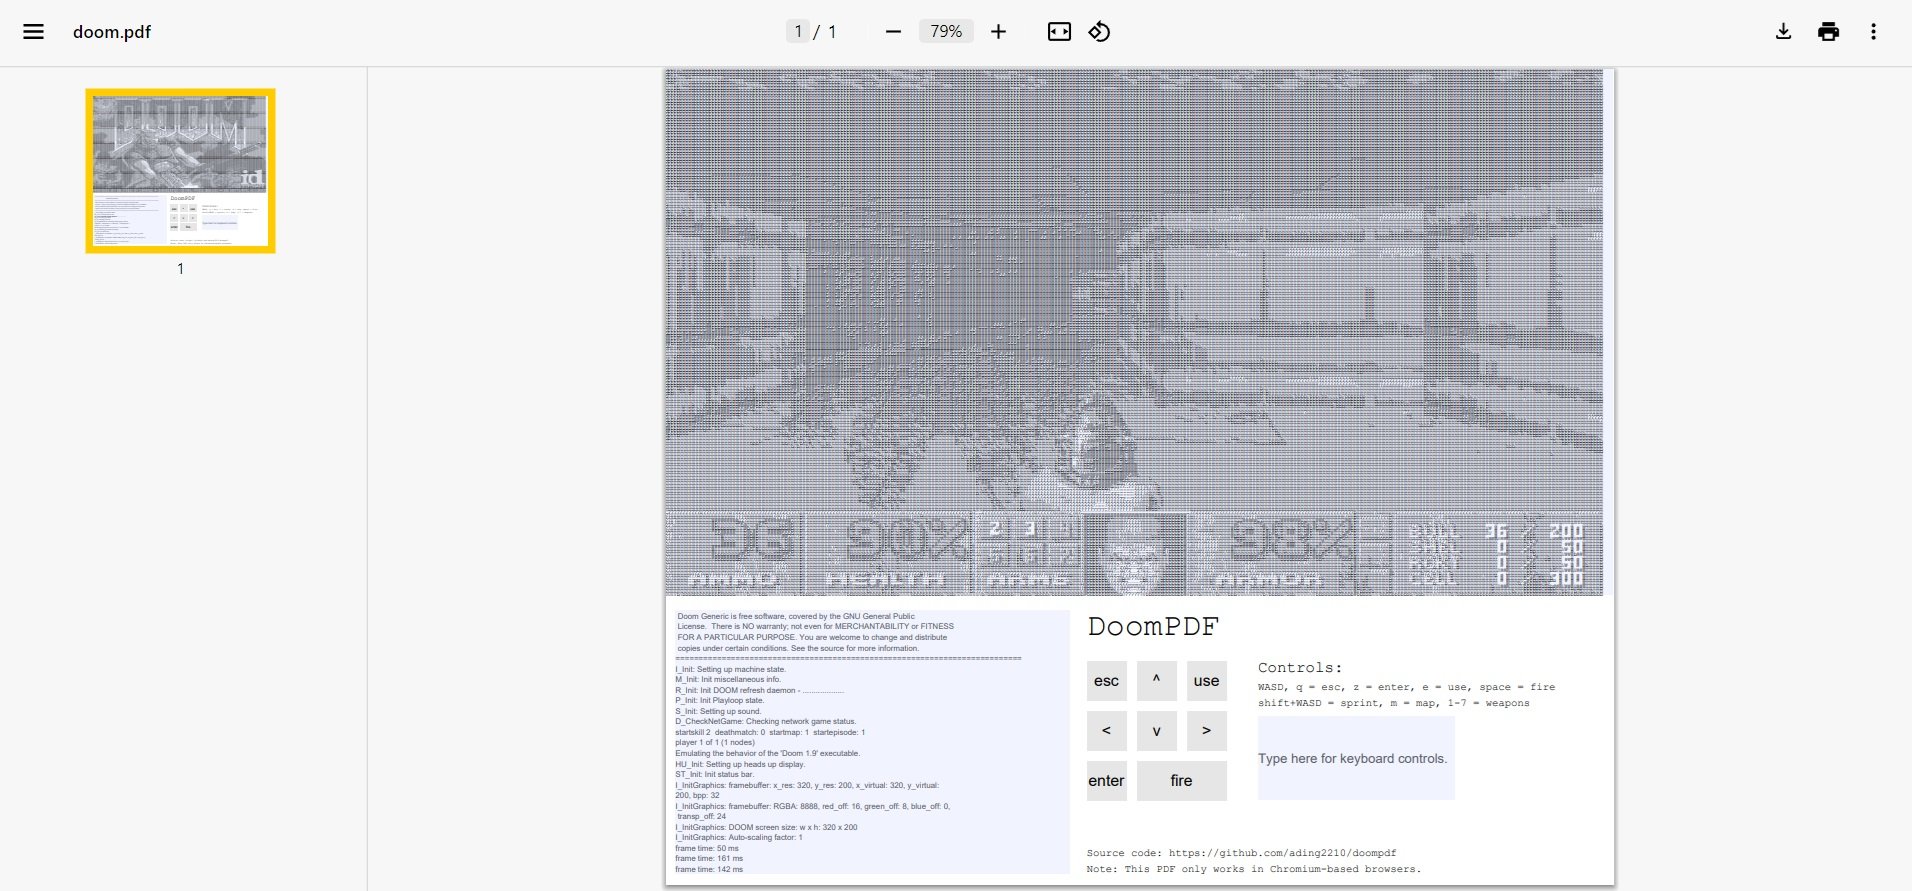Image resolution: width=1912 pixels, height=891 pixels.
Task: Click the 'Type here for keyboard controls' field
Action: coord(1356,758)
